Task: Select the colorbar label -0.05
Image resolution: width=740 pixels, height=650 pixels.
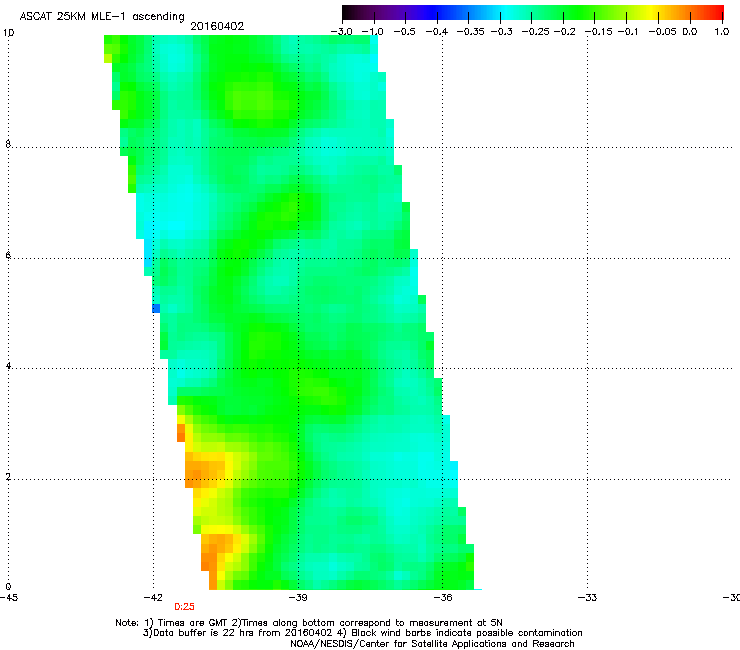Action: pos(663,32)
